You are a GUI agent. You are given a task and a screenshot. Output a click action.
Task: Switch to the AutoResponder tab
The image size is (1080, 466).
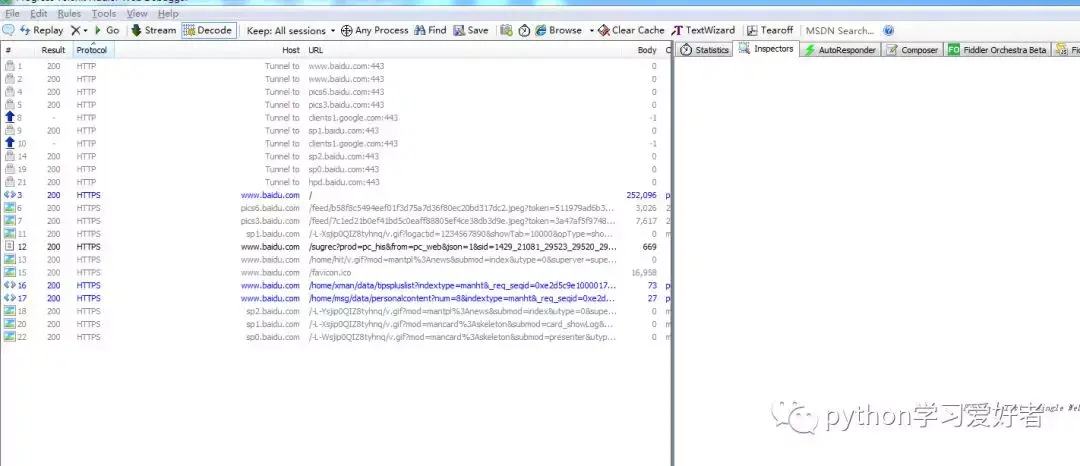pos(840,50)
